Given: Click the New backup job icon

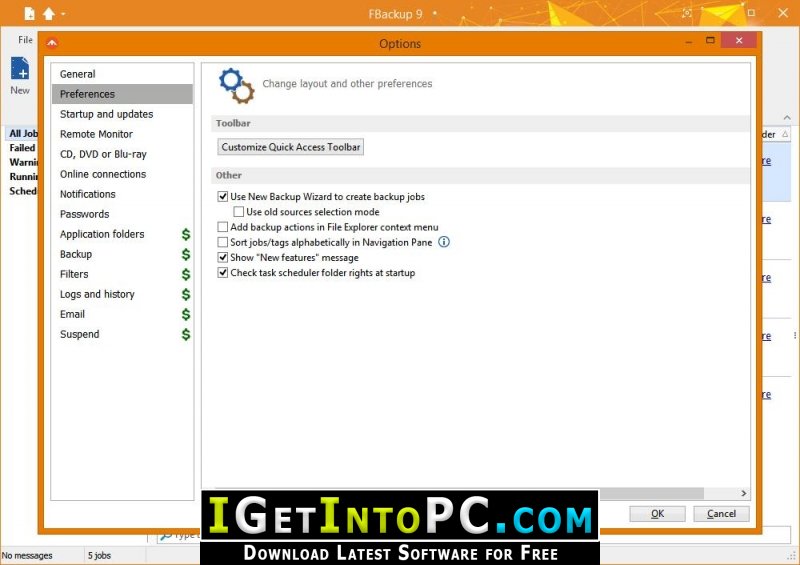Looking at the screenshot, I should (20, 68).
